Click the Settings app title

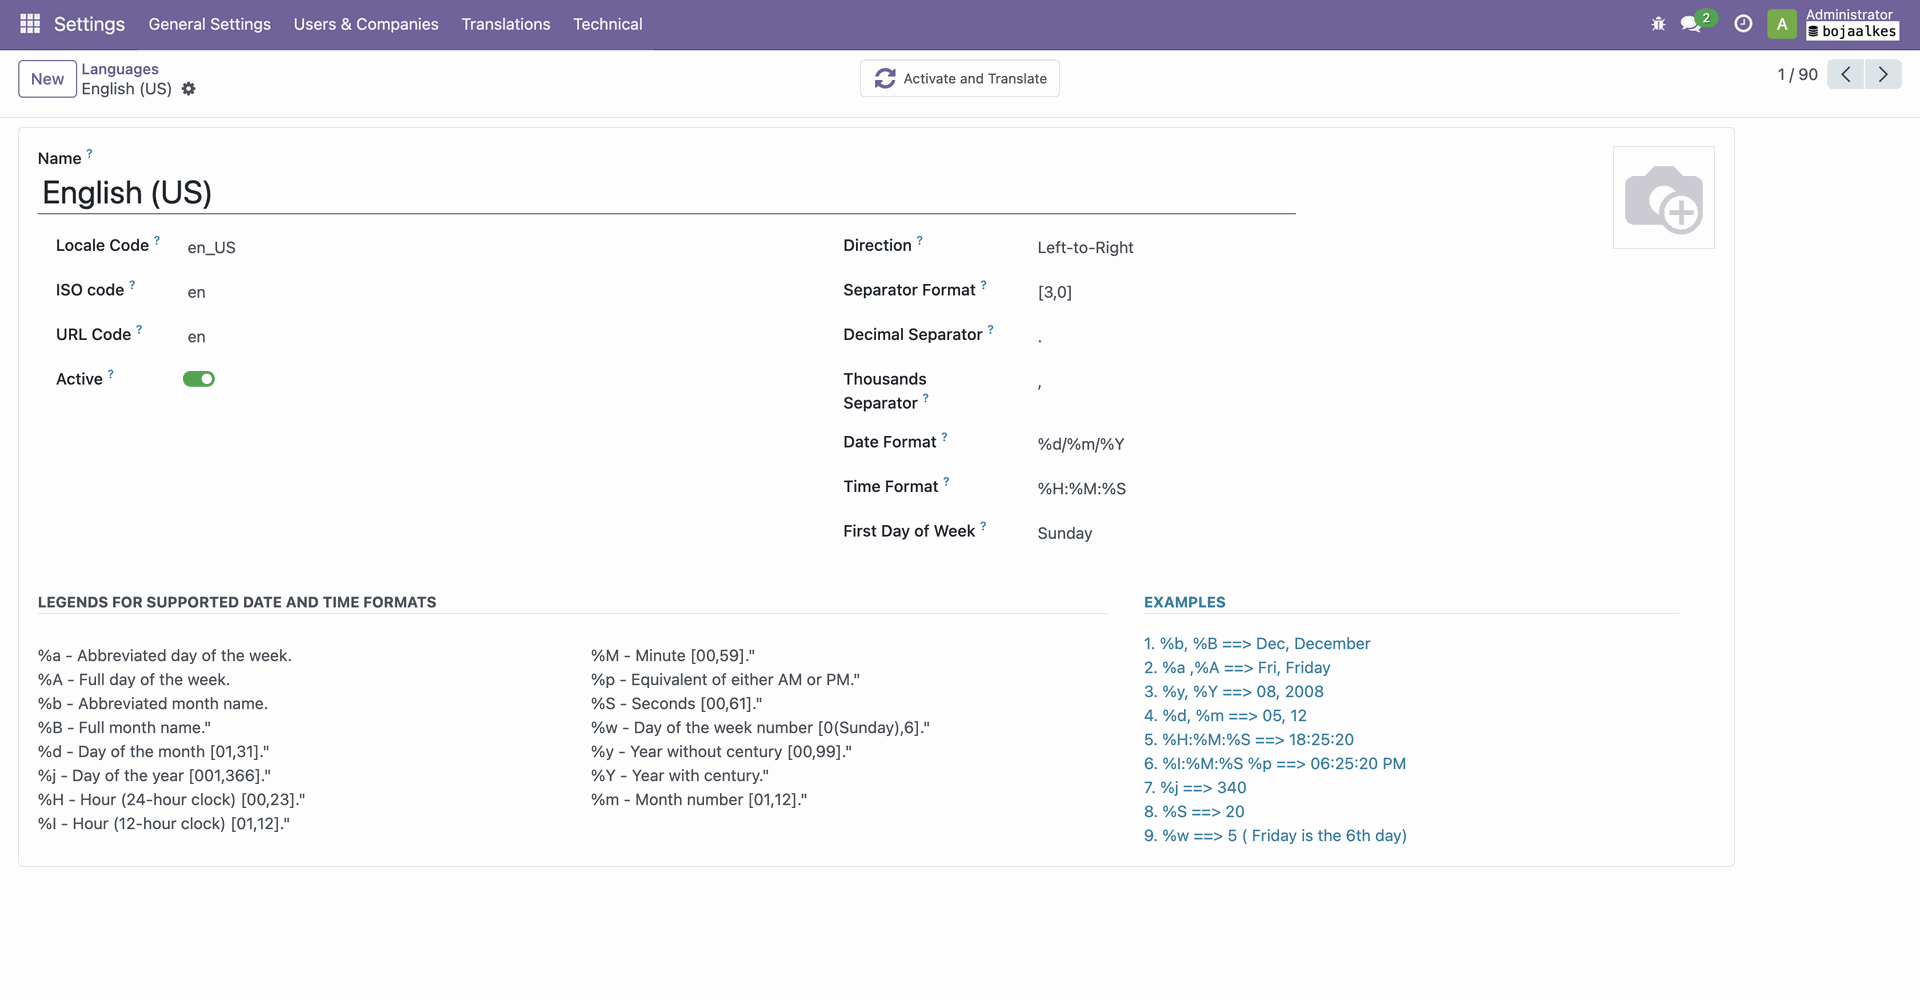point(89,24)
